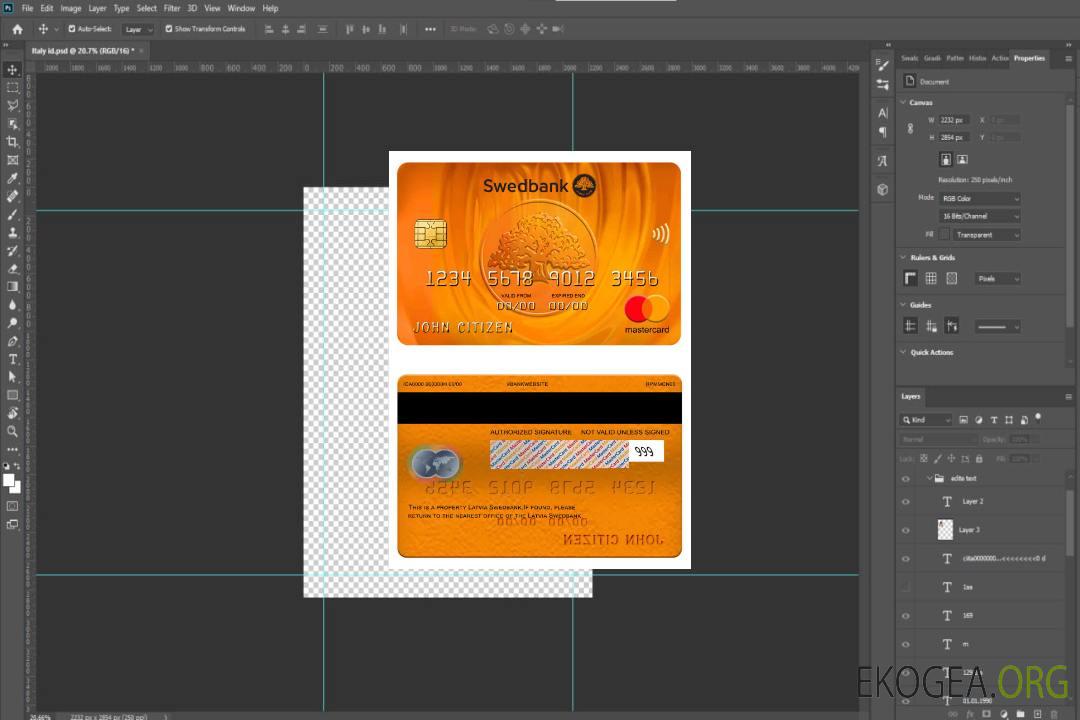
Task: Open the Brush Settings panel icon
Action: 883,65
